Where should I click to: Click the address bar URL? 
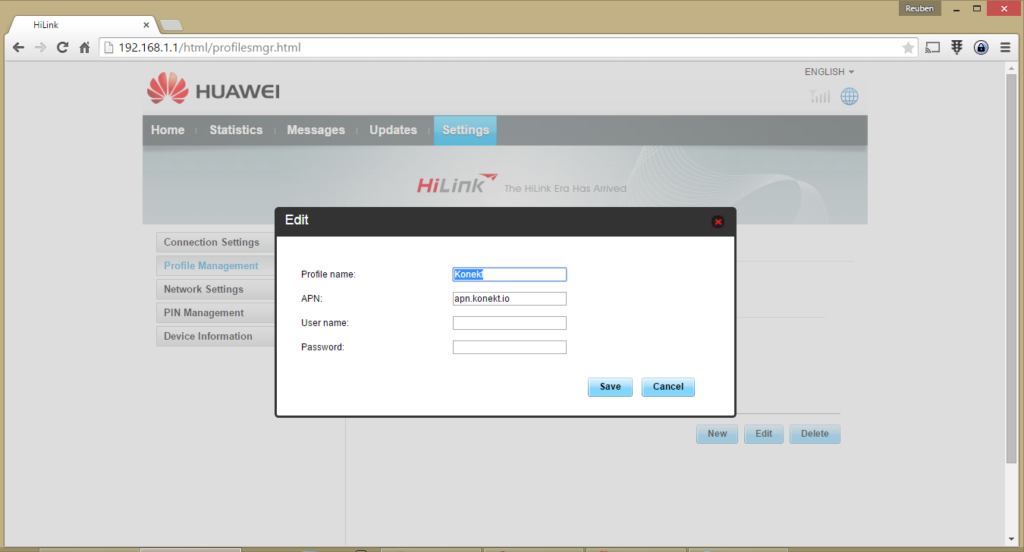click(210, 47)
